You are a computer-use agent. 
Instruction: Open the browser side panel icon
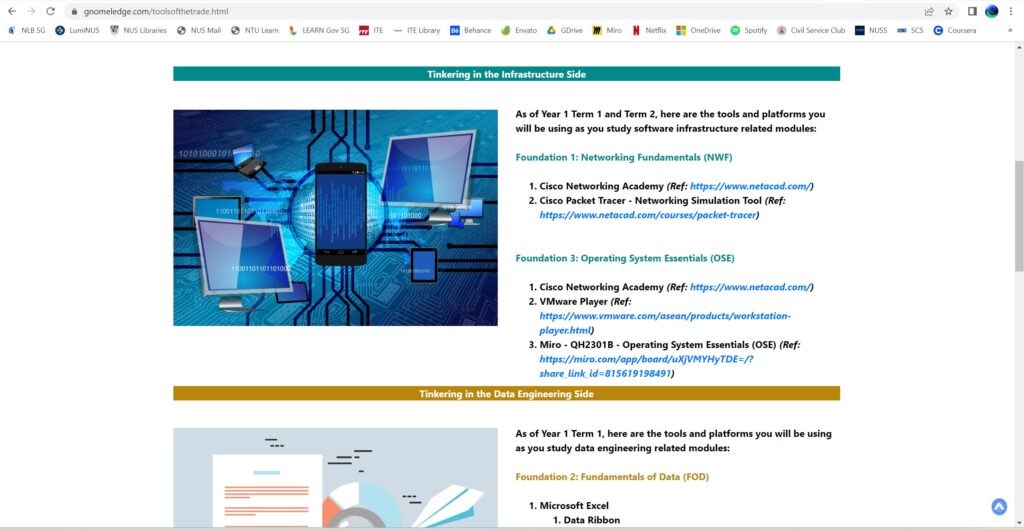point(972,11)
